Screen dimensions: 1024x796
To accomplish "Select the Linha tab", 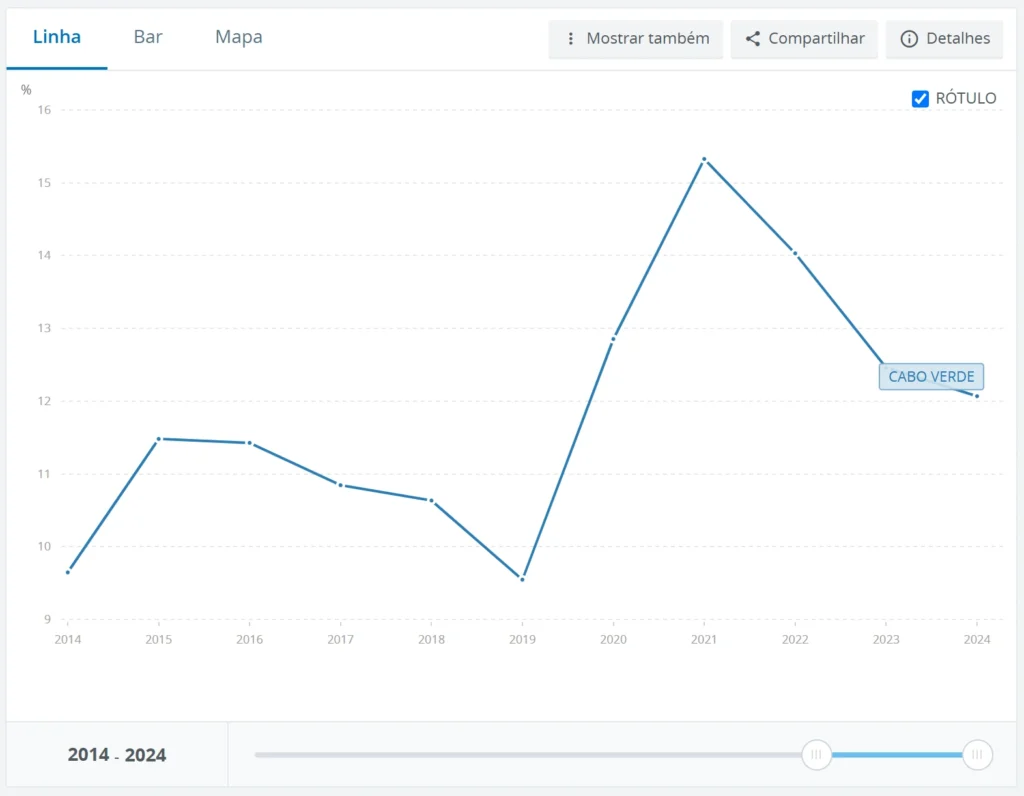I will click(57, 36).
